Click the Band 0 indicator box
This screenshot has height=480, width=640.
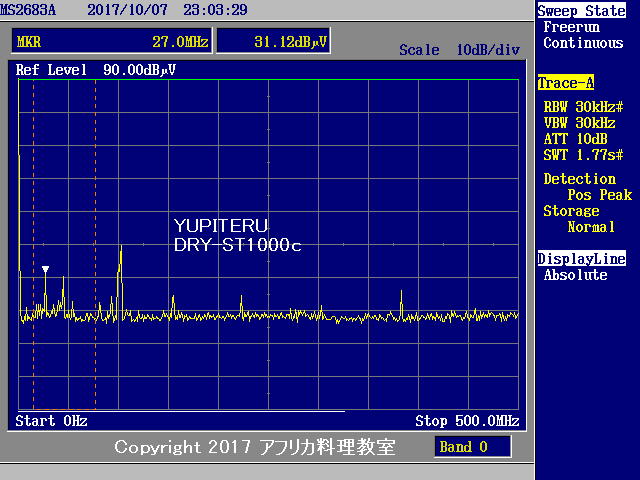tap(473, 447)
